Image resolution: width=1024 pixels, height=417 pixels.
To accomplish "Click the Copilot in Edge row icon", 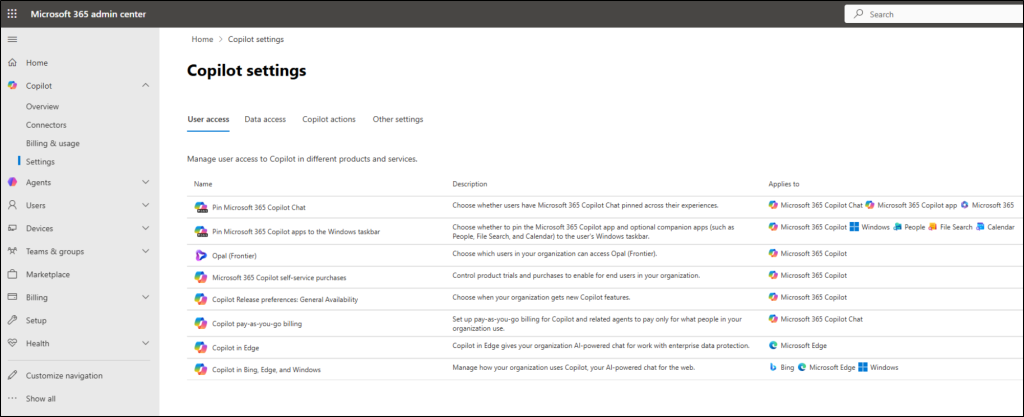I will [x=200, y=346].
